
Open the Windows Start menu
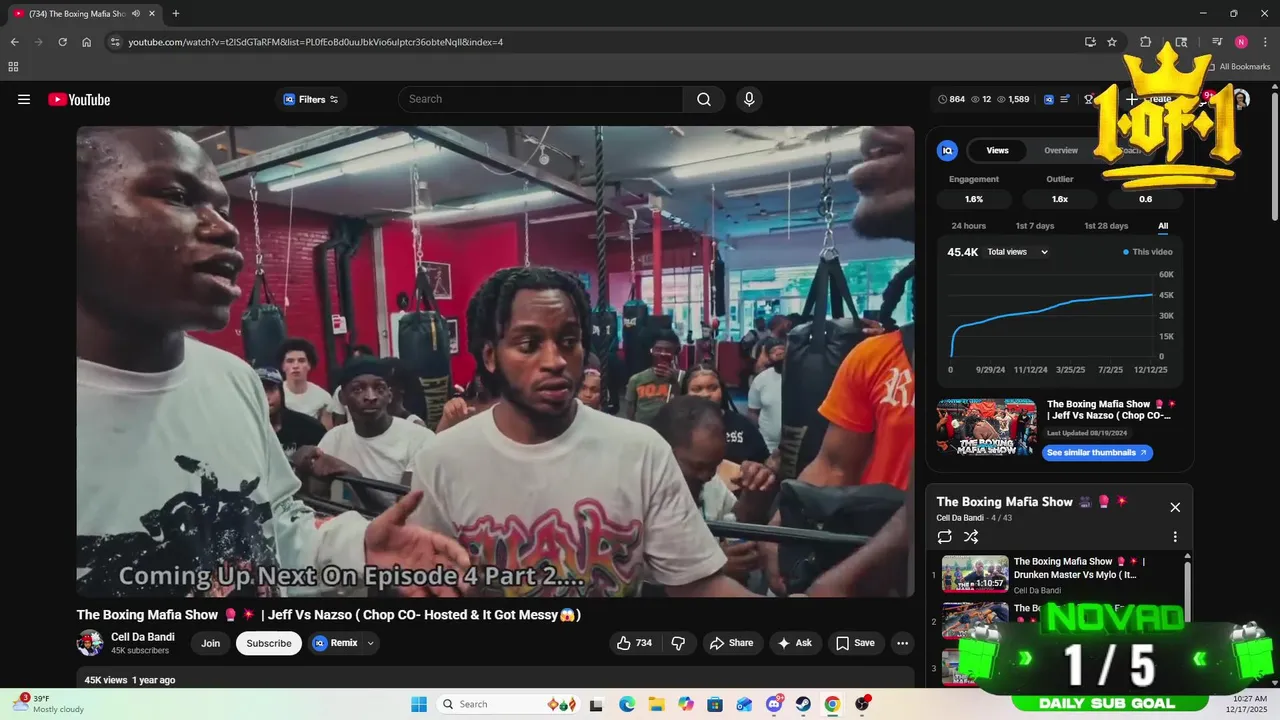pyautogui.click(x=419, y=704)
